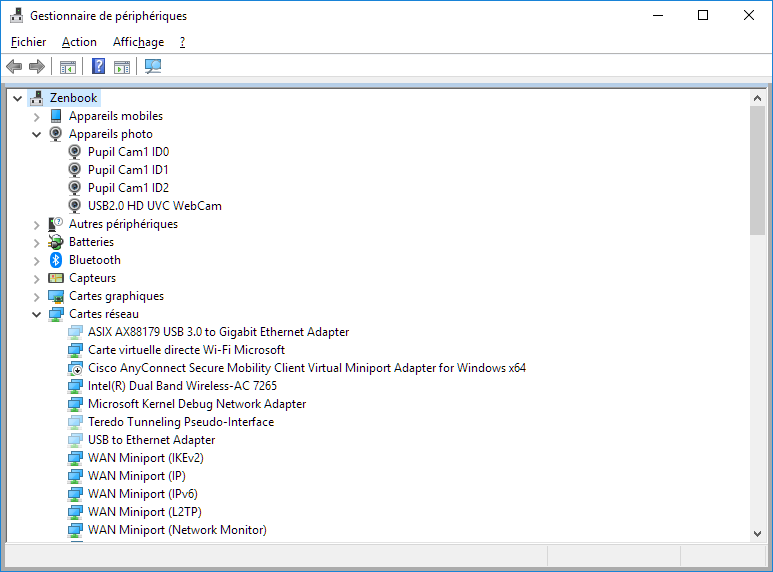Collapse the Appareils photo category
This screenshot has width=773, height=572.
pyautogui.click(x=36, y=135)
